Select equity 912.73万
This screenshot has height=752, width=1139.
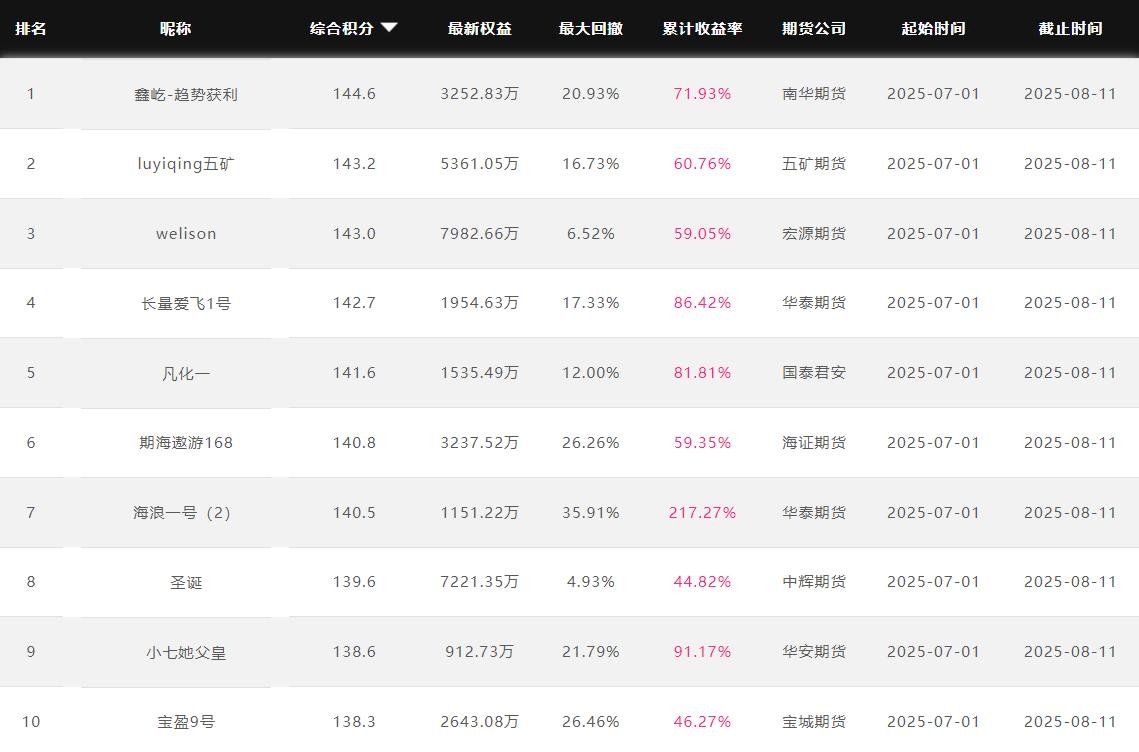point(479,652)
